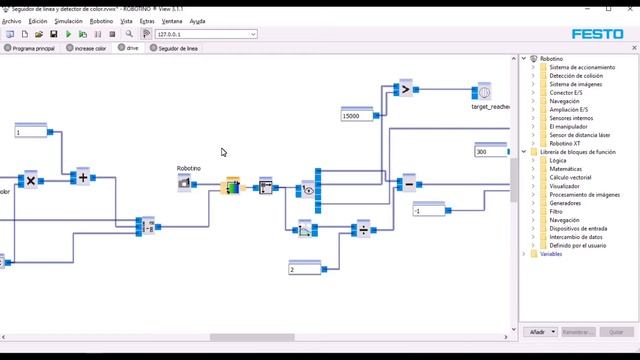Switch to the increase color tab
This screenshot has height=360, width=640.
click(86, 48)
